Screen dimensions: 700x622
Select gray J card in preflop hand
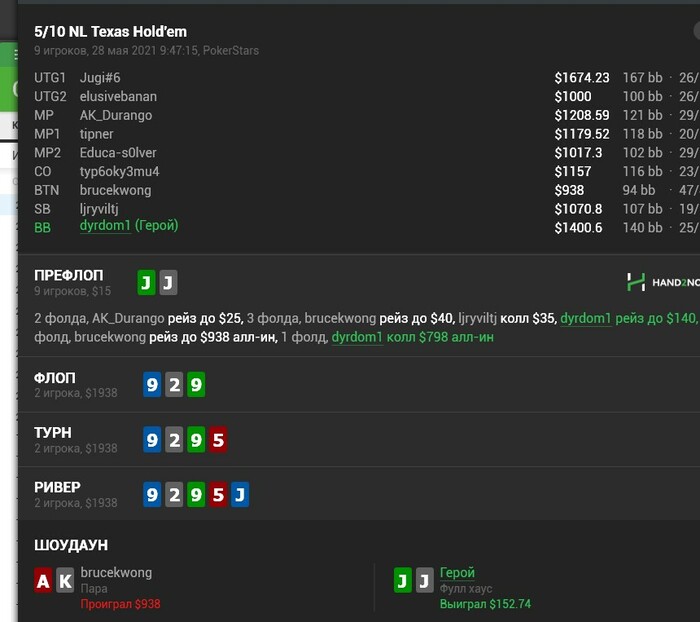(x=168, y=283)
